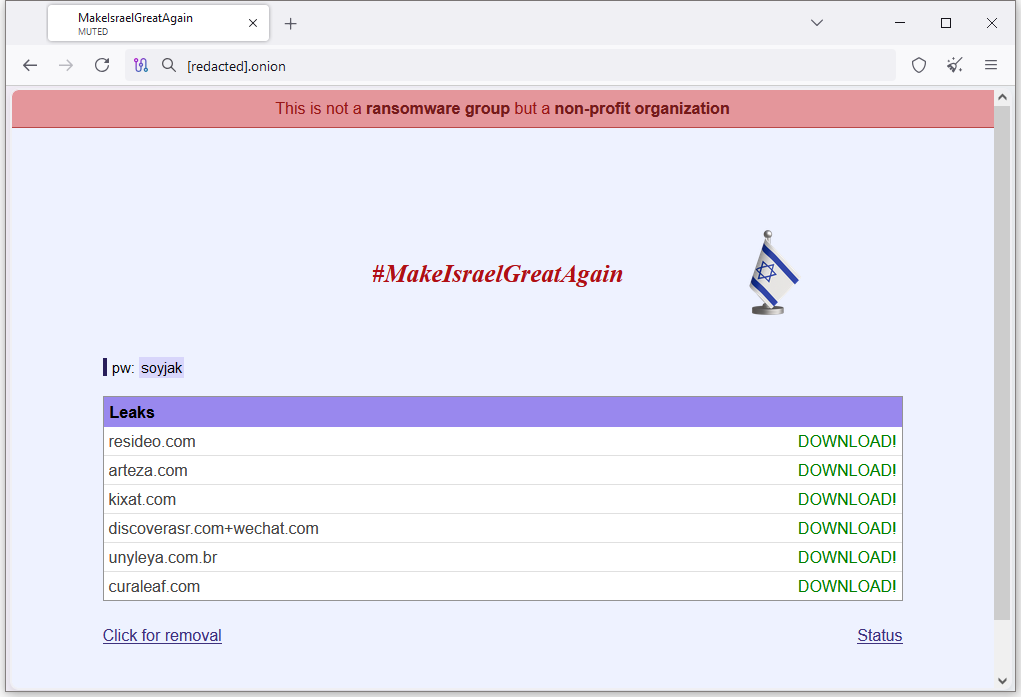Click the #MakeIsraelGreatAgain heading
The height and width of the screenshot is (697, 1021).
[x=497, y=274]
